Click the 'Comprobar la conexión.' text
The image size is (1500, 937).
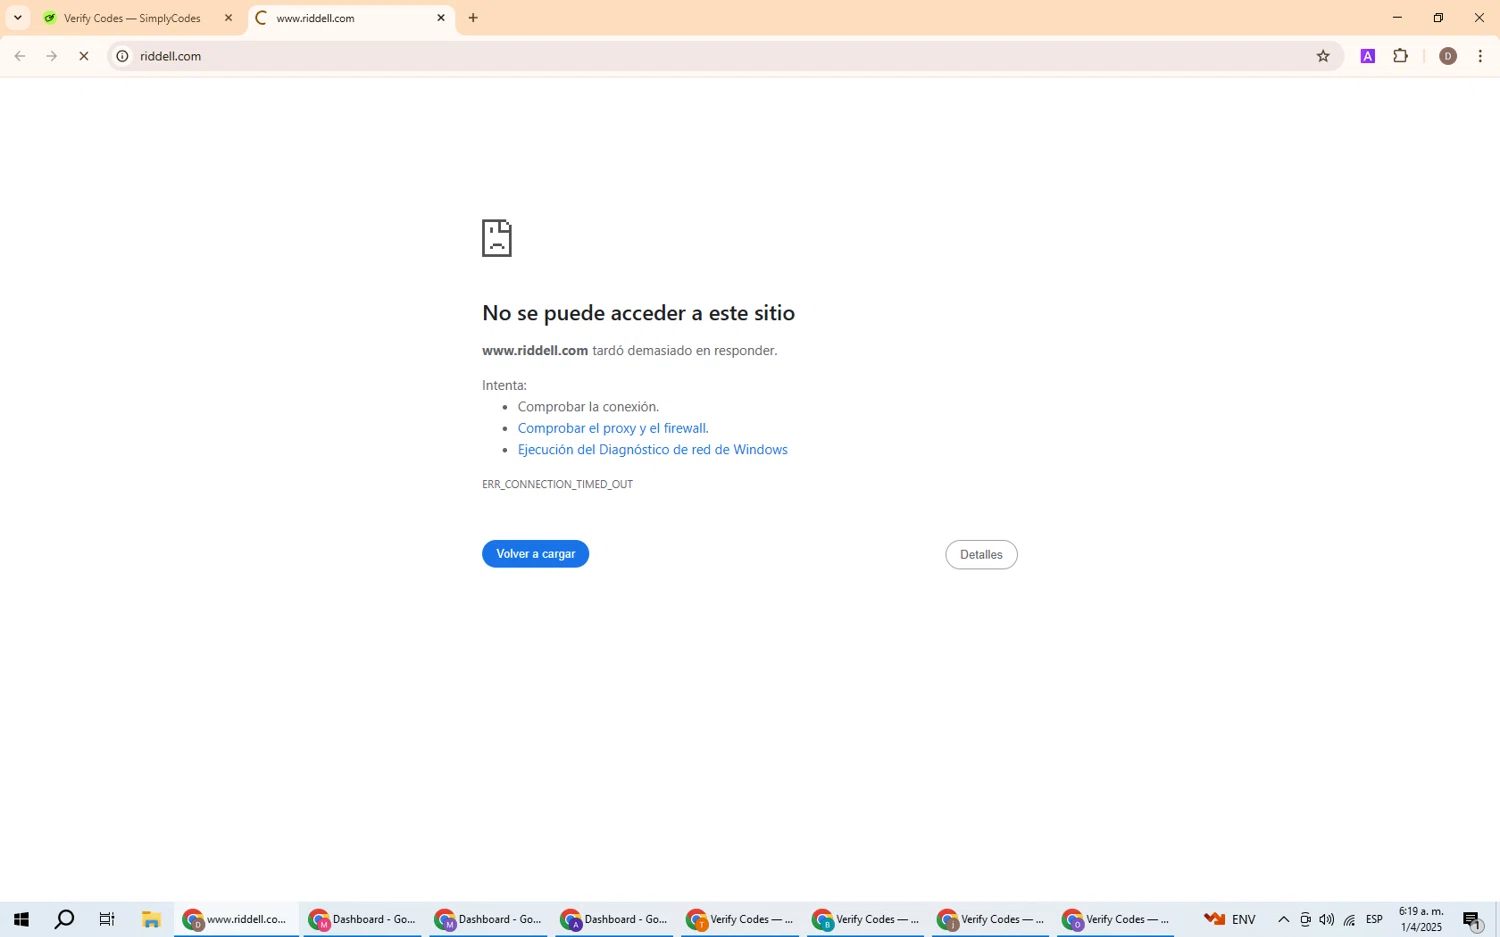[588, 407]
